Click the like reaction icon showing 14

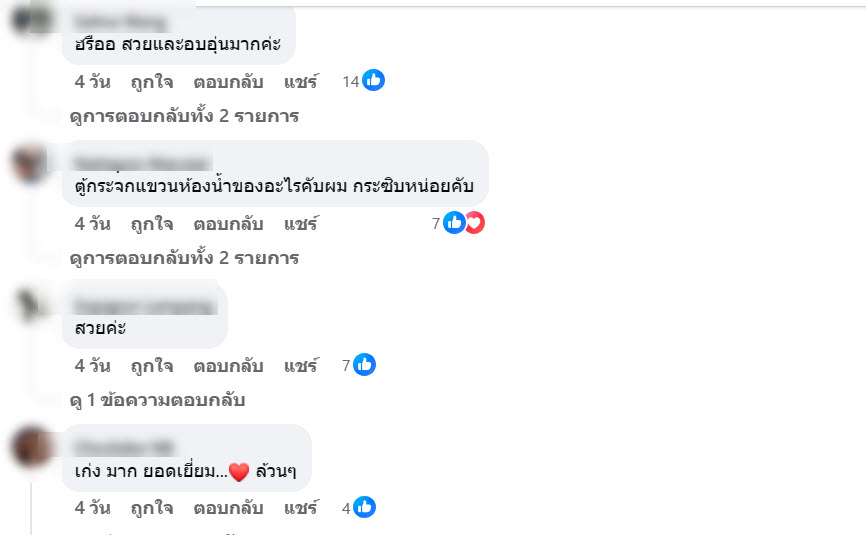pos(373,81)
